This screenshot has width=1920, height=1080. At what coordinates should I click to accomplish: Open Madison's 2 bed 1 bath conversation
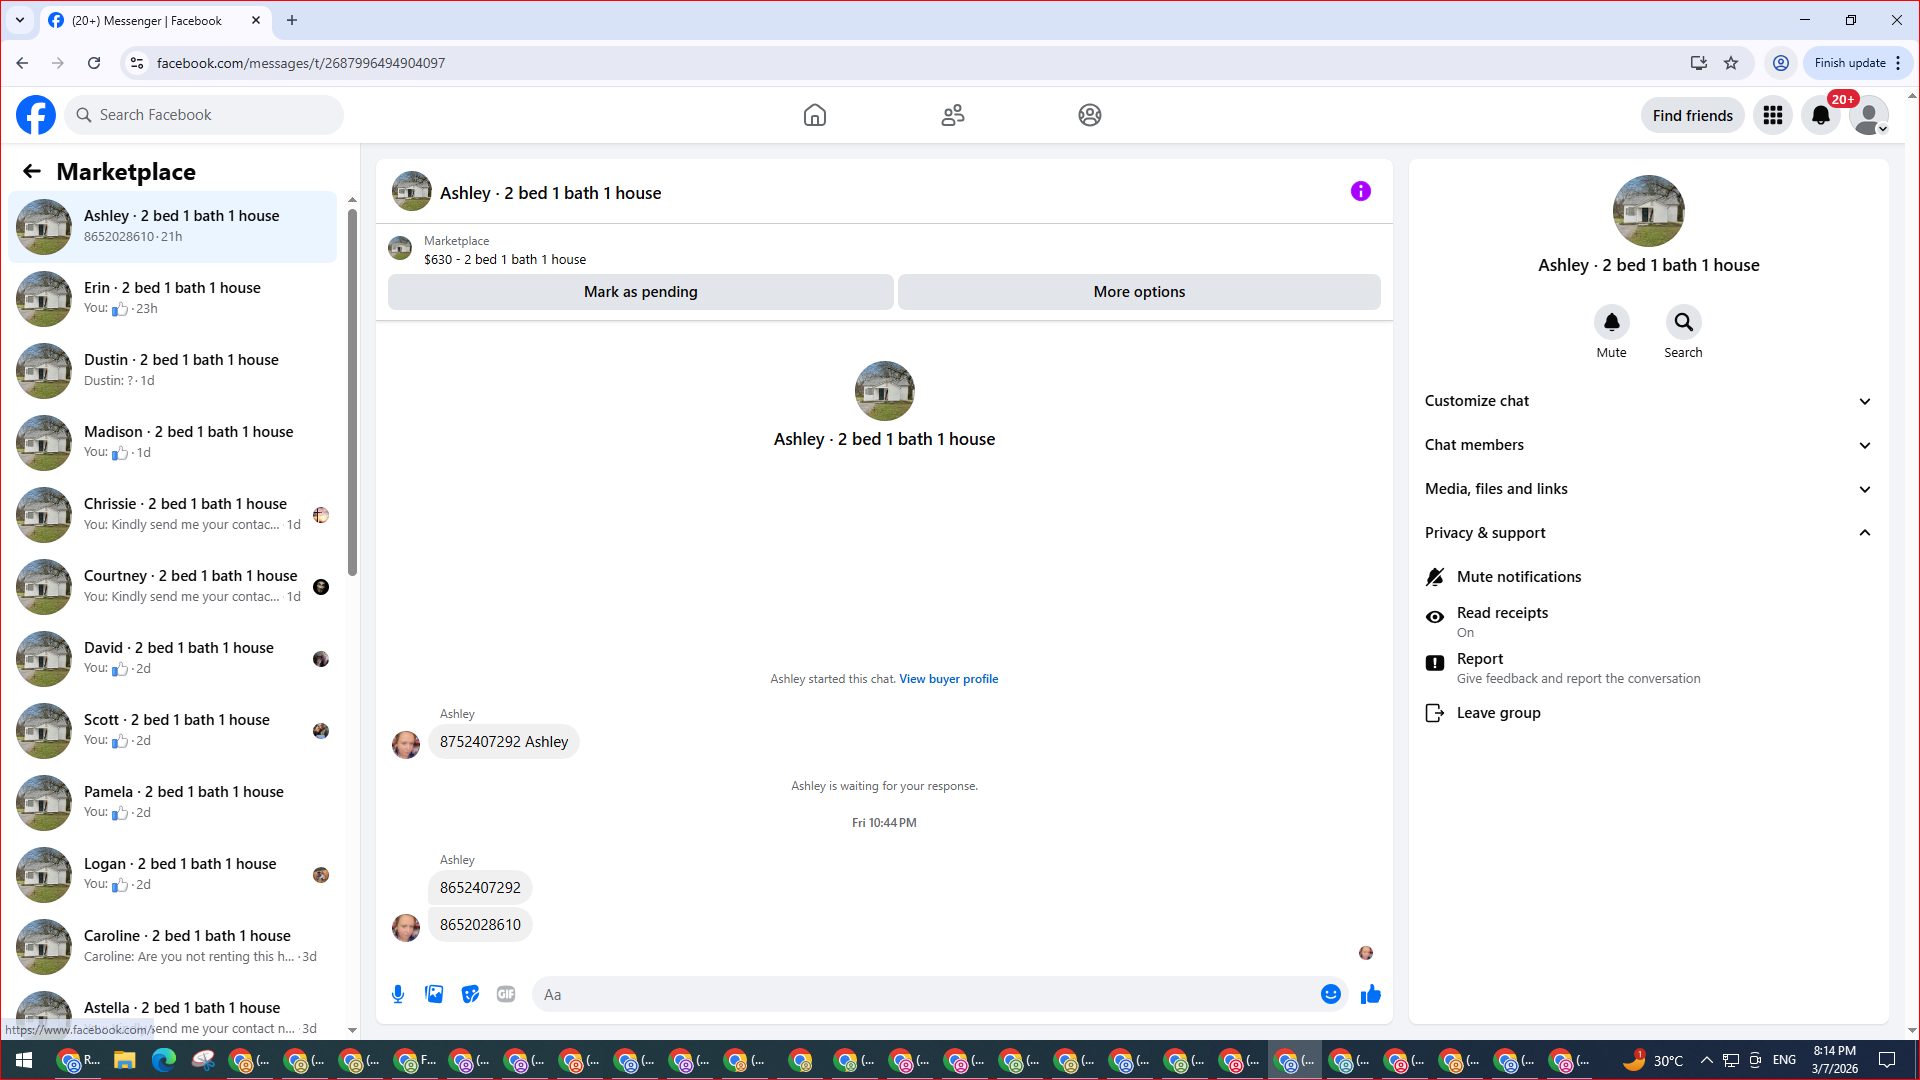pyautogui.click(x=173, y=442)
